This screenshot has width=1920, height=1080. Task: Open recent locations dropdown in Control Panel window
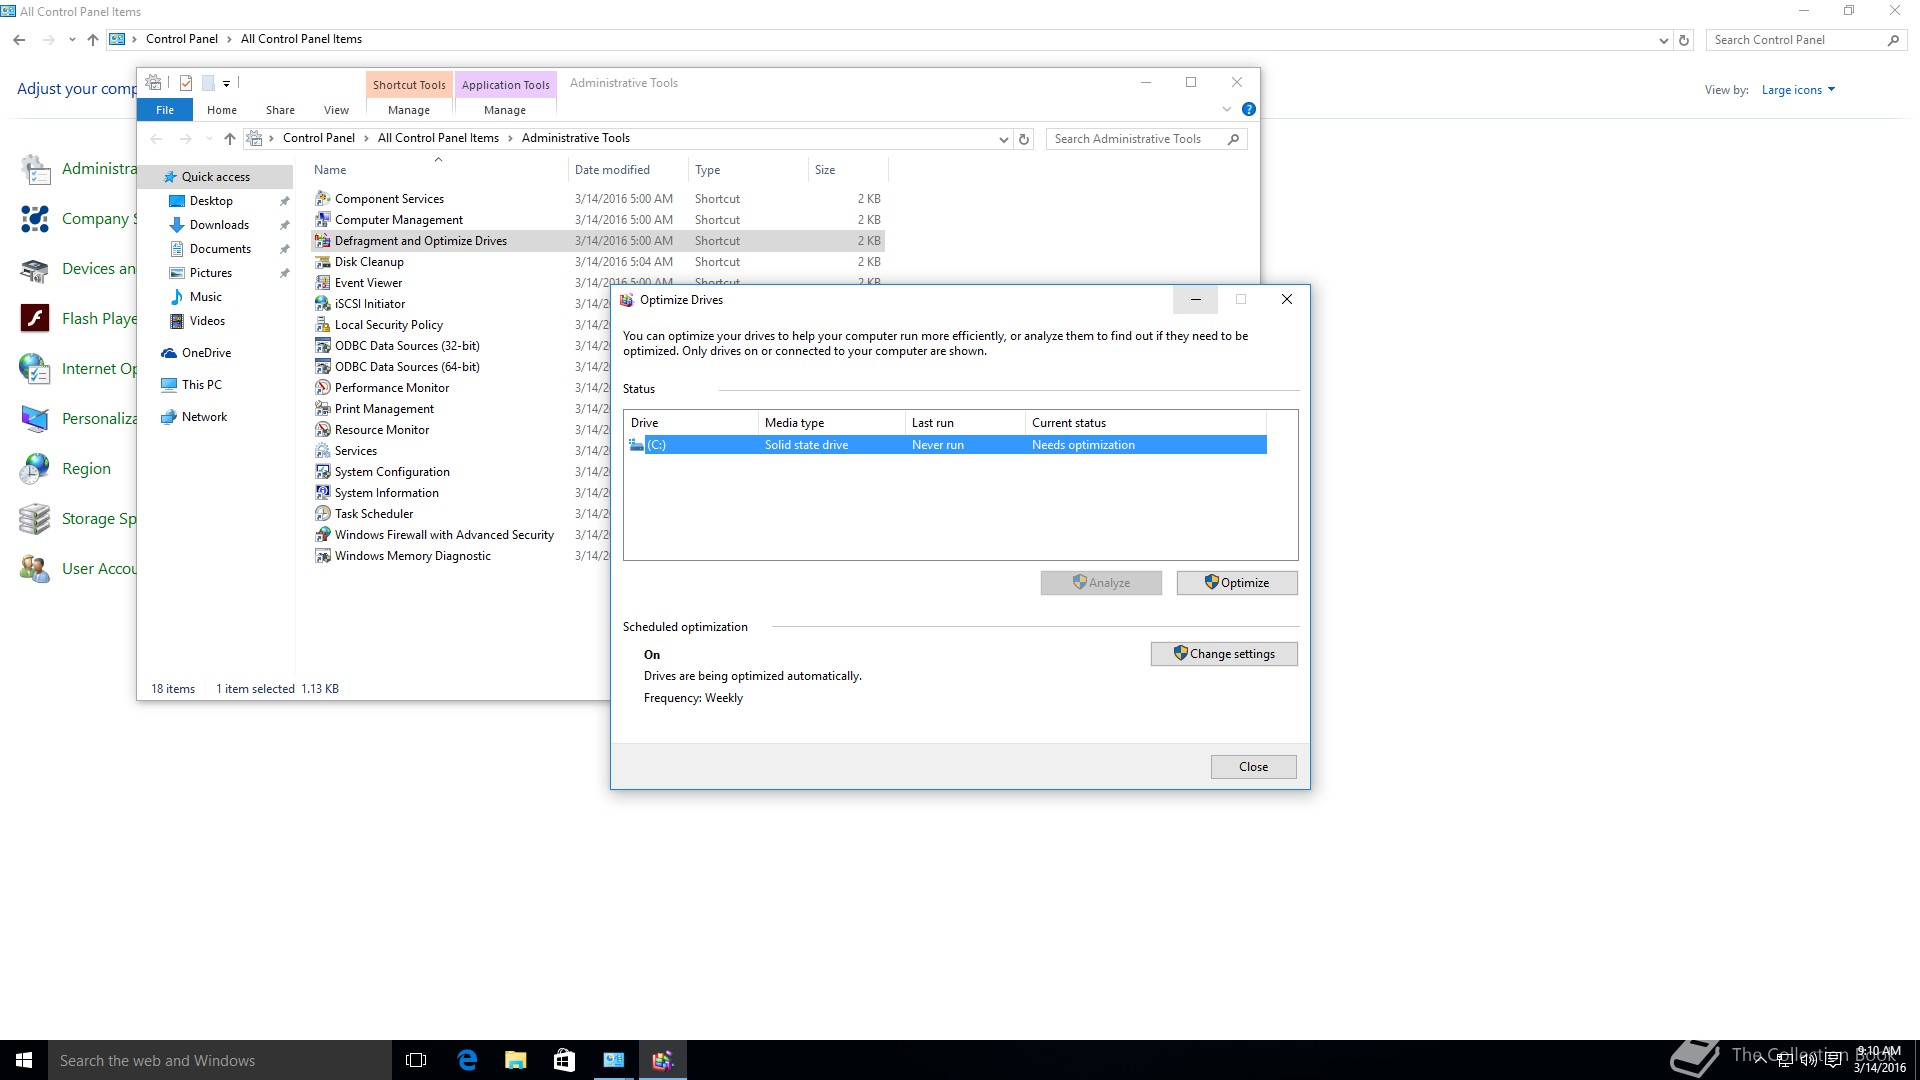click(x=72, y=40)
